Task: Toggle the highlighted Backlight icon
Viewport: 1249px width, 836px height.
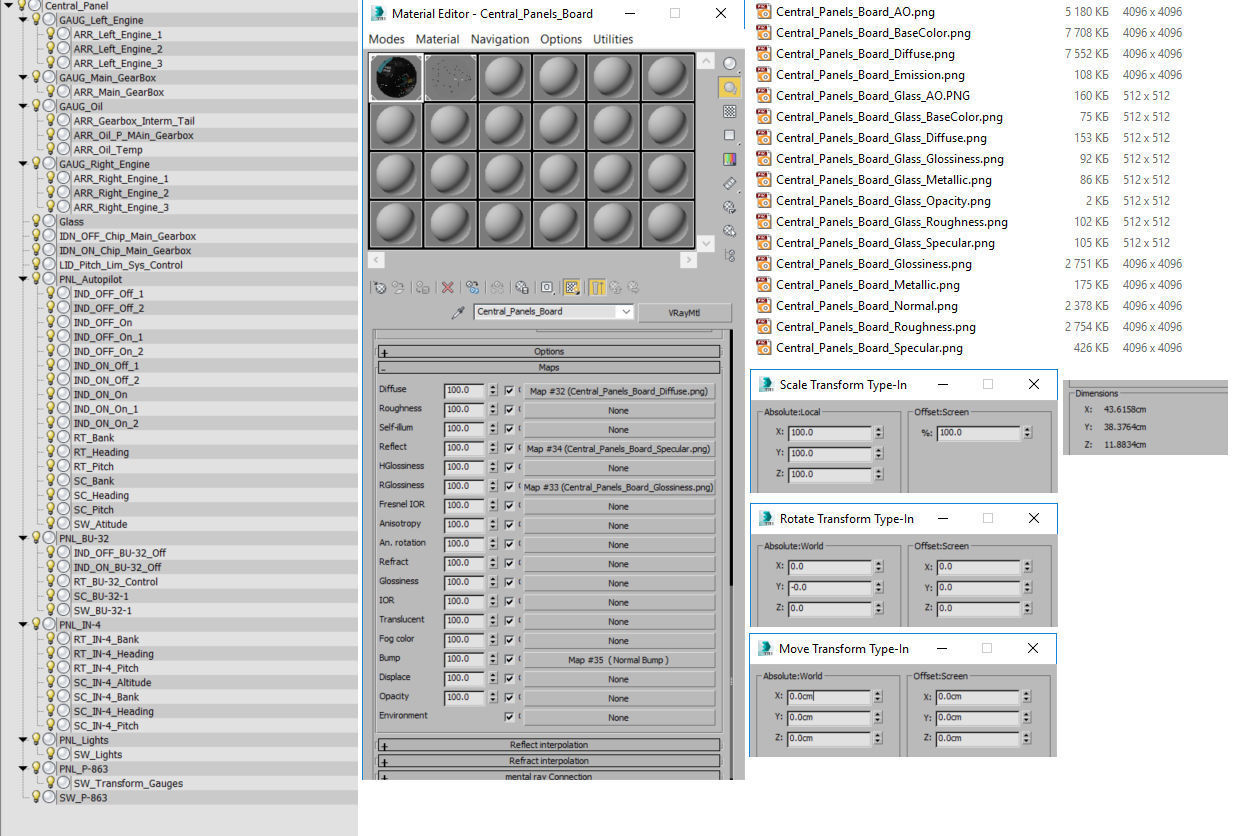Action: (x=730, y=88)
